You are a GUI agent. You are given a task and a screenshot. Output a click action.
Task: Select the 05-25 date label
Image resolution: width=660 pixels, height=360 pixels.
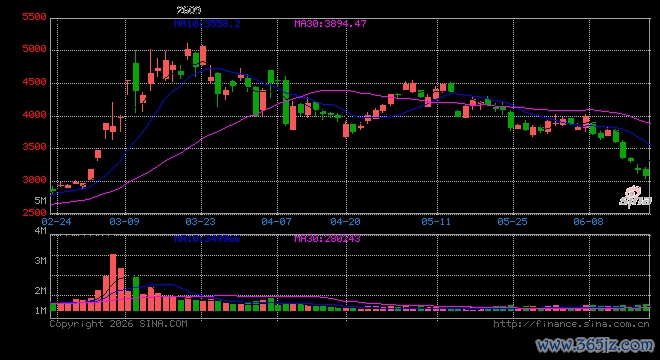[512, 221]
